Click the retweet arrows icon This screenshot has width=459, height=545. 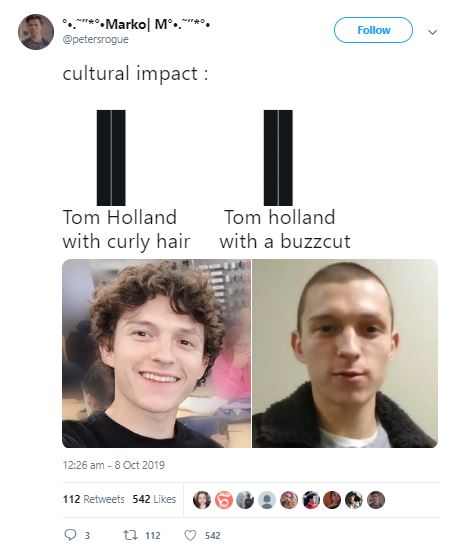point(131,535)
